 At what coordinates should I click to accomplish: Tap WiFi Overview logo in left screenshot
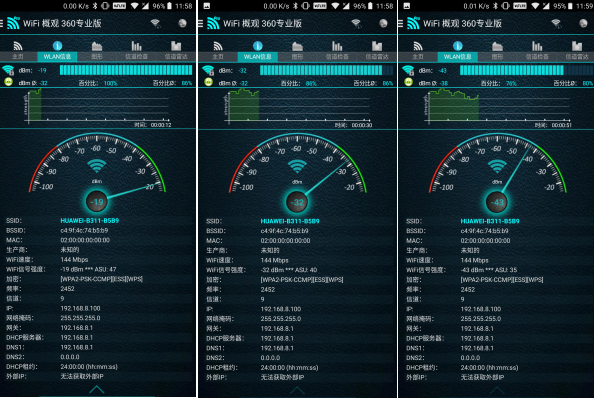click(13, 23)
